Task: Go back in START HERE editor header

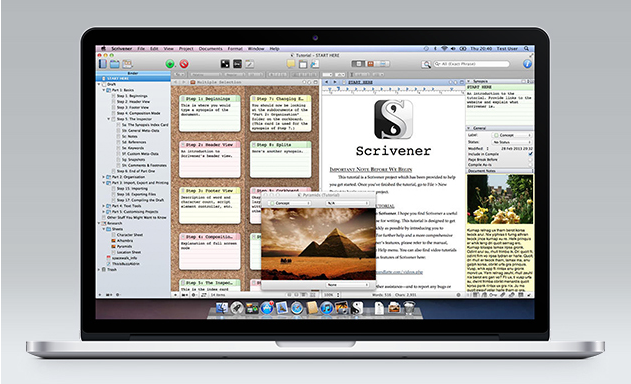Action: pos(327,82)
